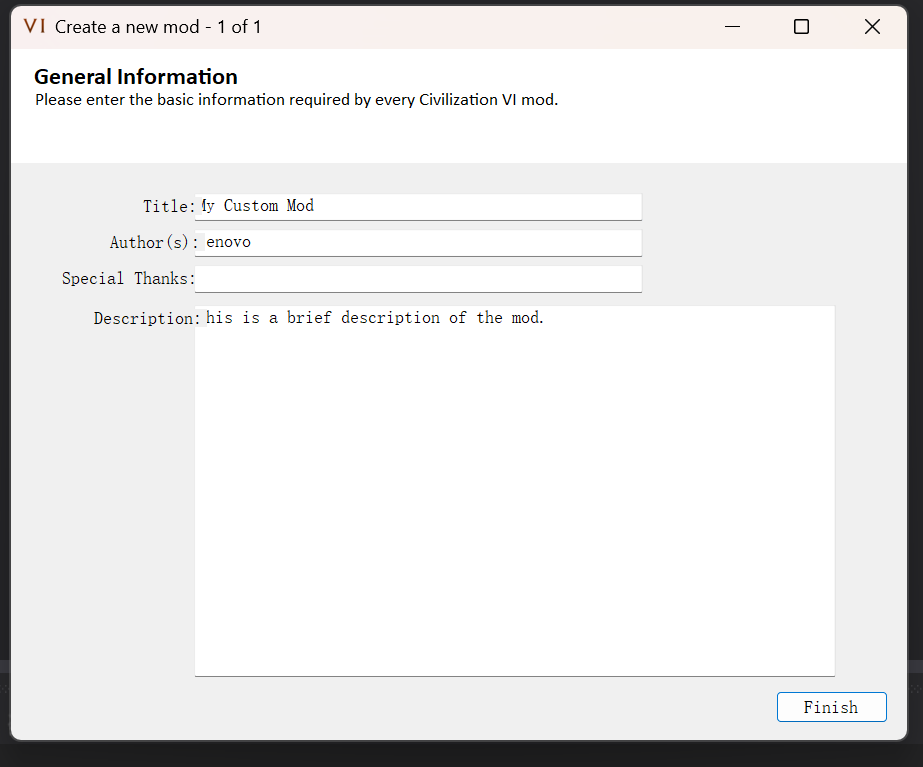Click the 'Description:' label
923x767 pixels.
coord(147,318)
